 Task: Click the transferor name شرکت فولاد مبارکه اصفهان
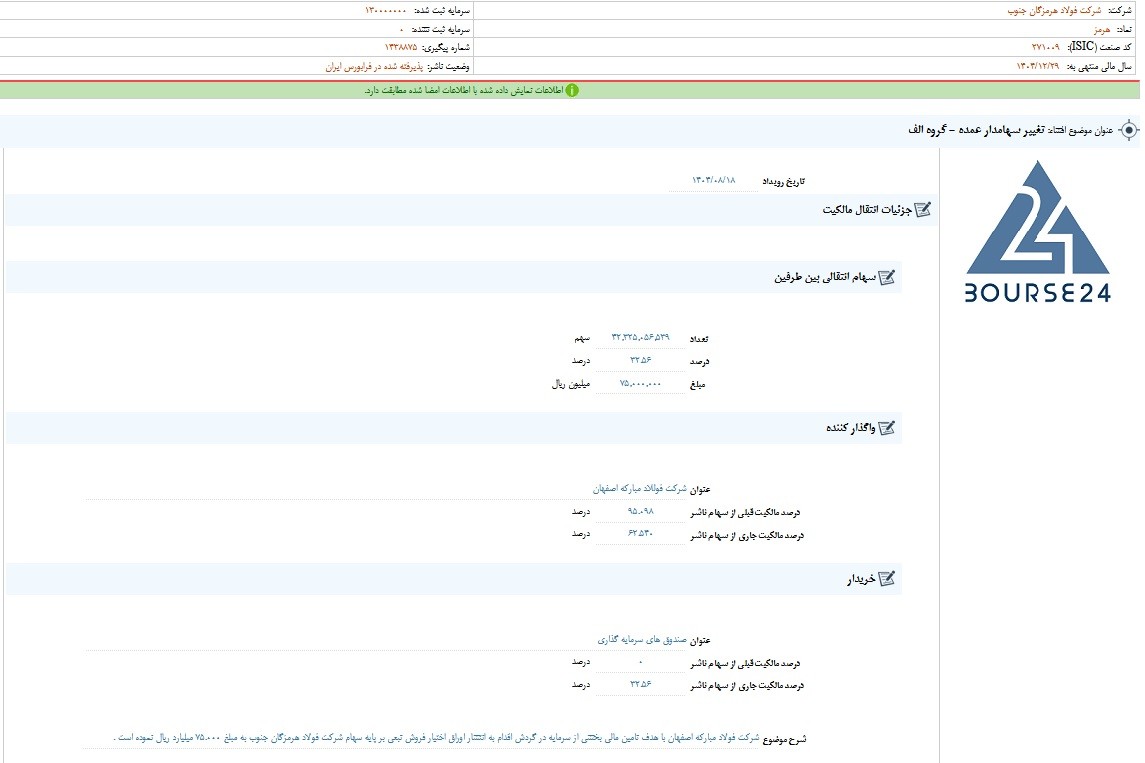point(640,488)
